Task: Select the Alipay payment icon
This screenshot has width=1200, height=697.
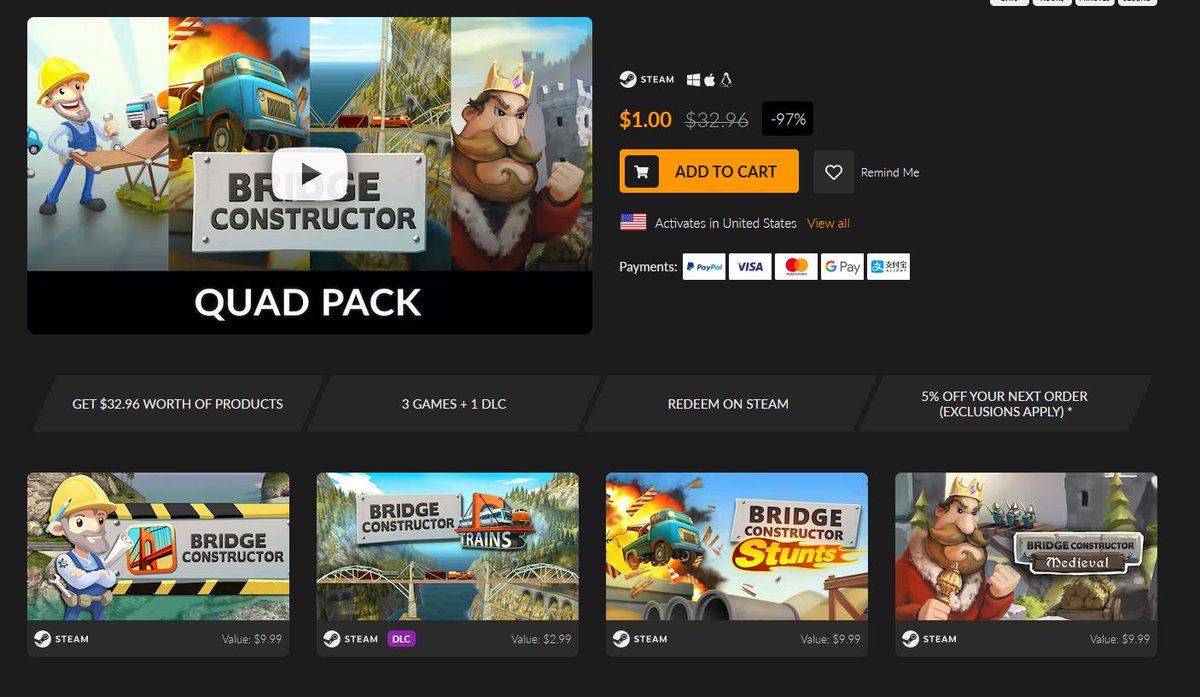Action: (888, 266)
